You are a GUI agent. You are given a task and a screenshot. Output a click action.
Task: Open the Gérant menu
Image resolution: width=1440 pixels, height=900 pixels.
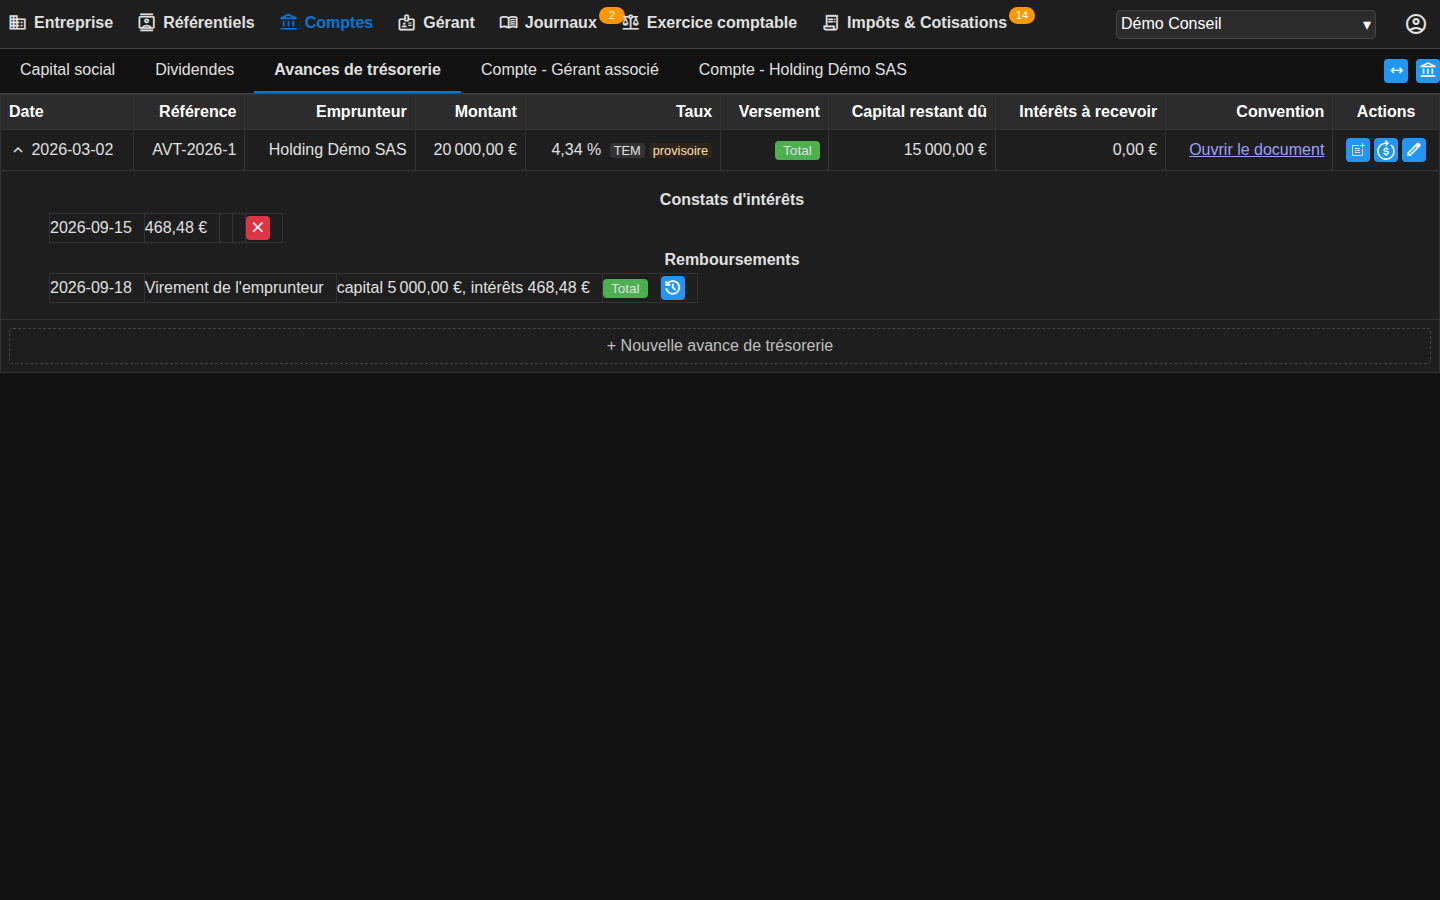click(x=436, y=22)
